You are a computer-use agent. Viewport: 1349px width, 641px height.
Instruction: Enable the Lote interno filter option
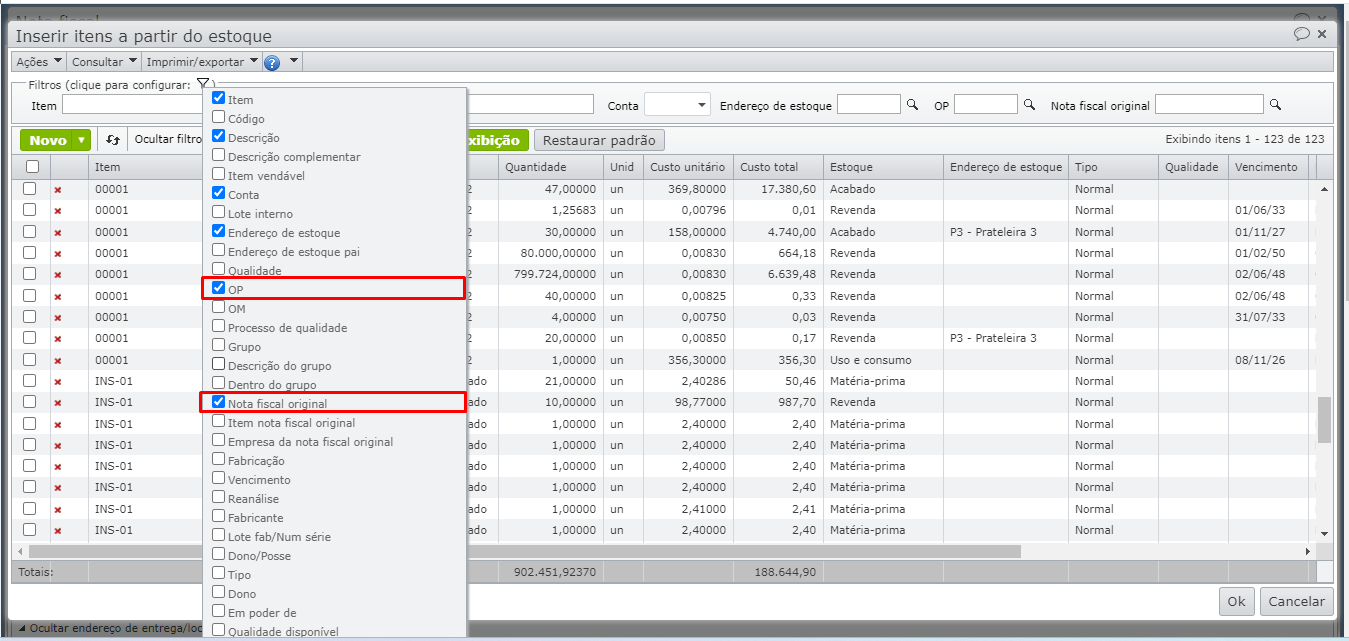point(219,213)
